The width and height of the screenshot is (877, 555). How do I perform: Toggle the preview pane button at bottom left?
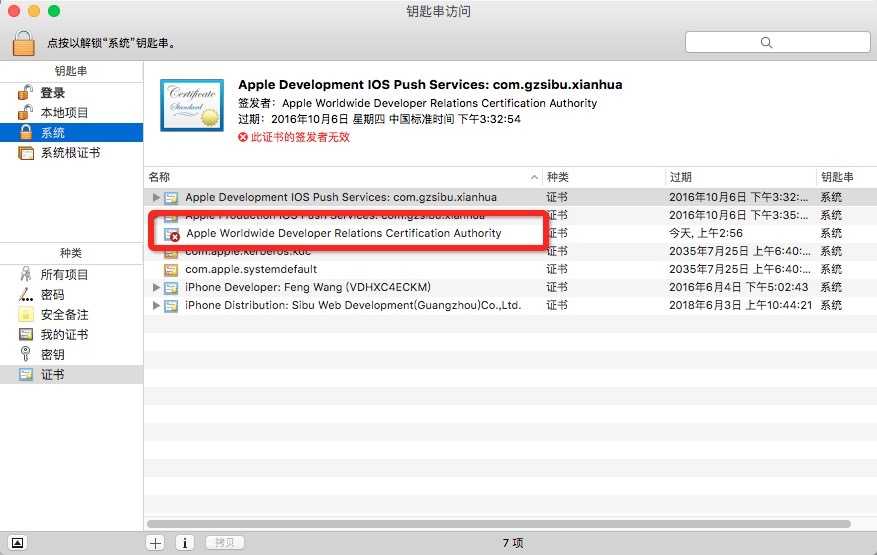tap(17, 543)
